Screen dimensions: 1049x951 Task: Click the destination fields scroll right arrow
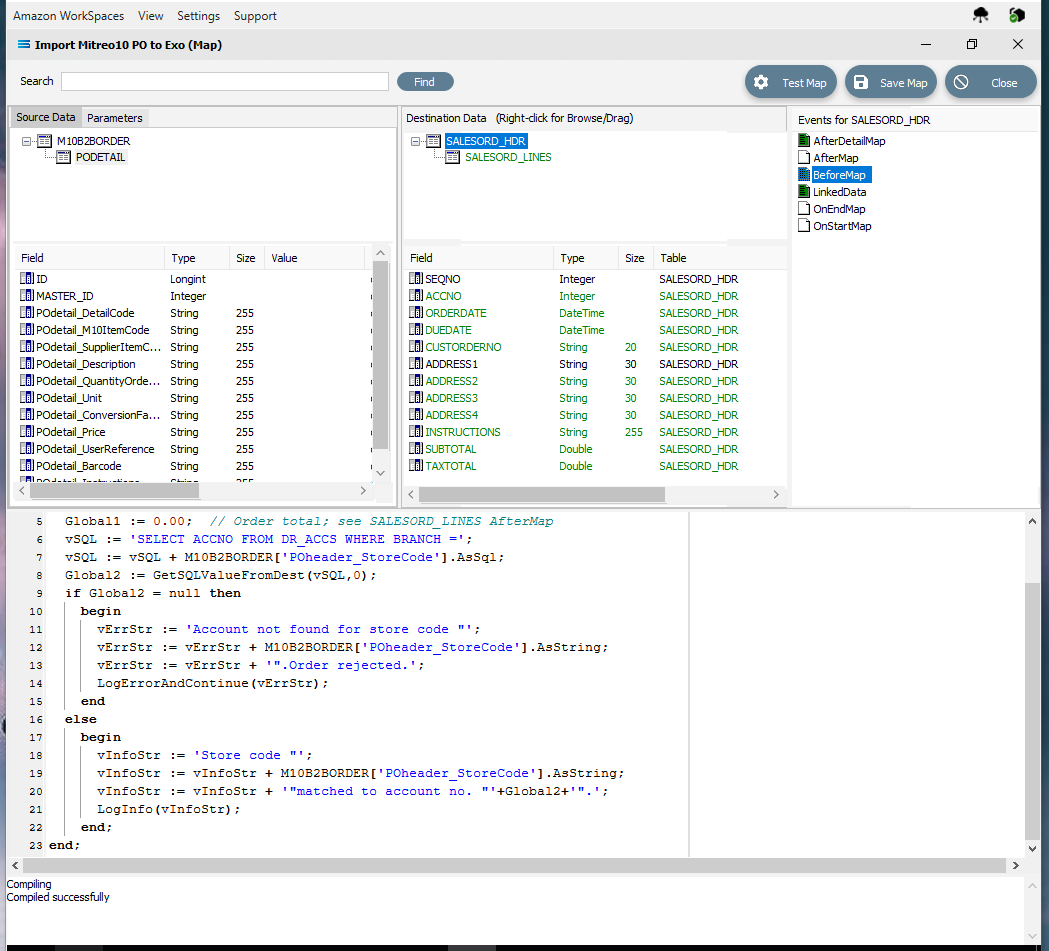pyautogui.click(x=776, y=494)
